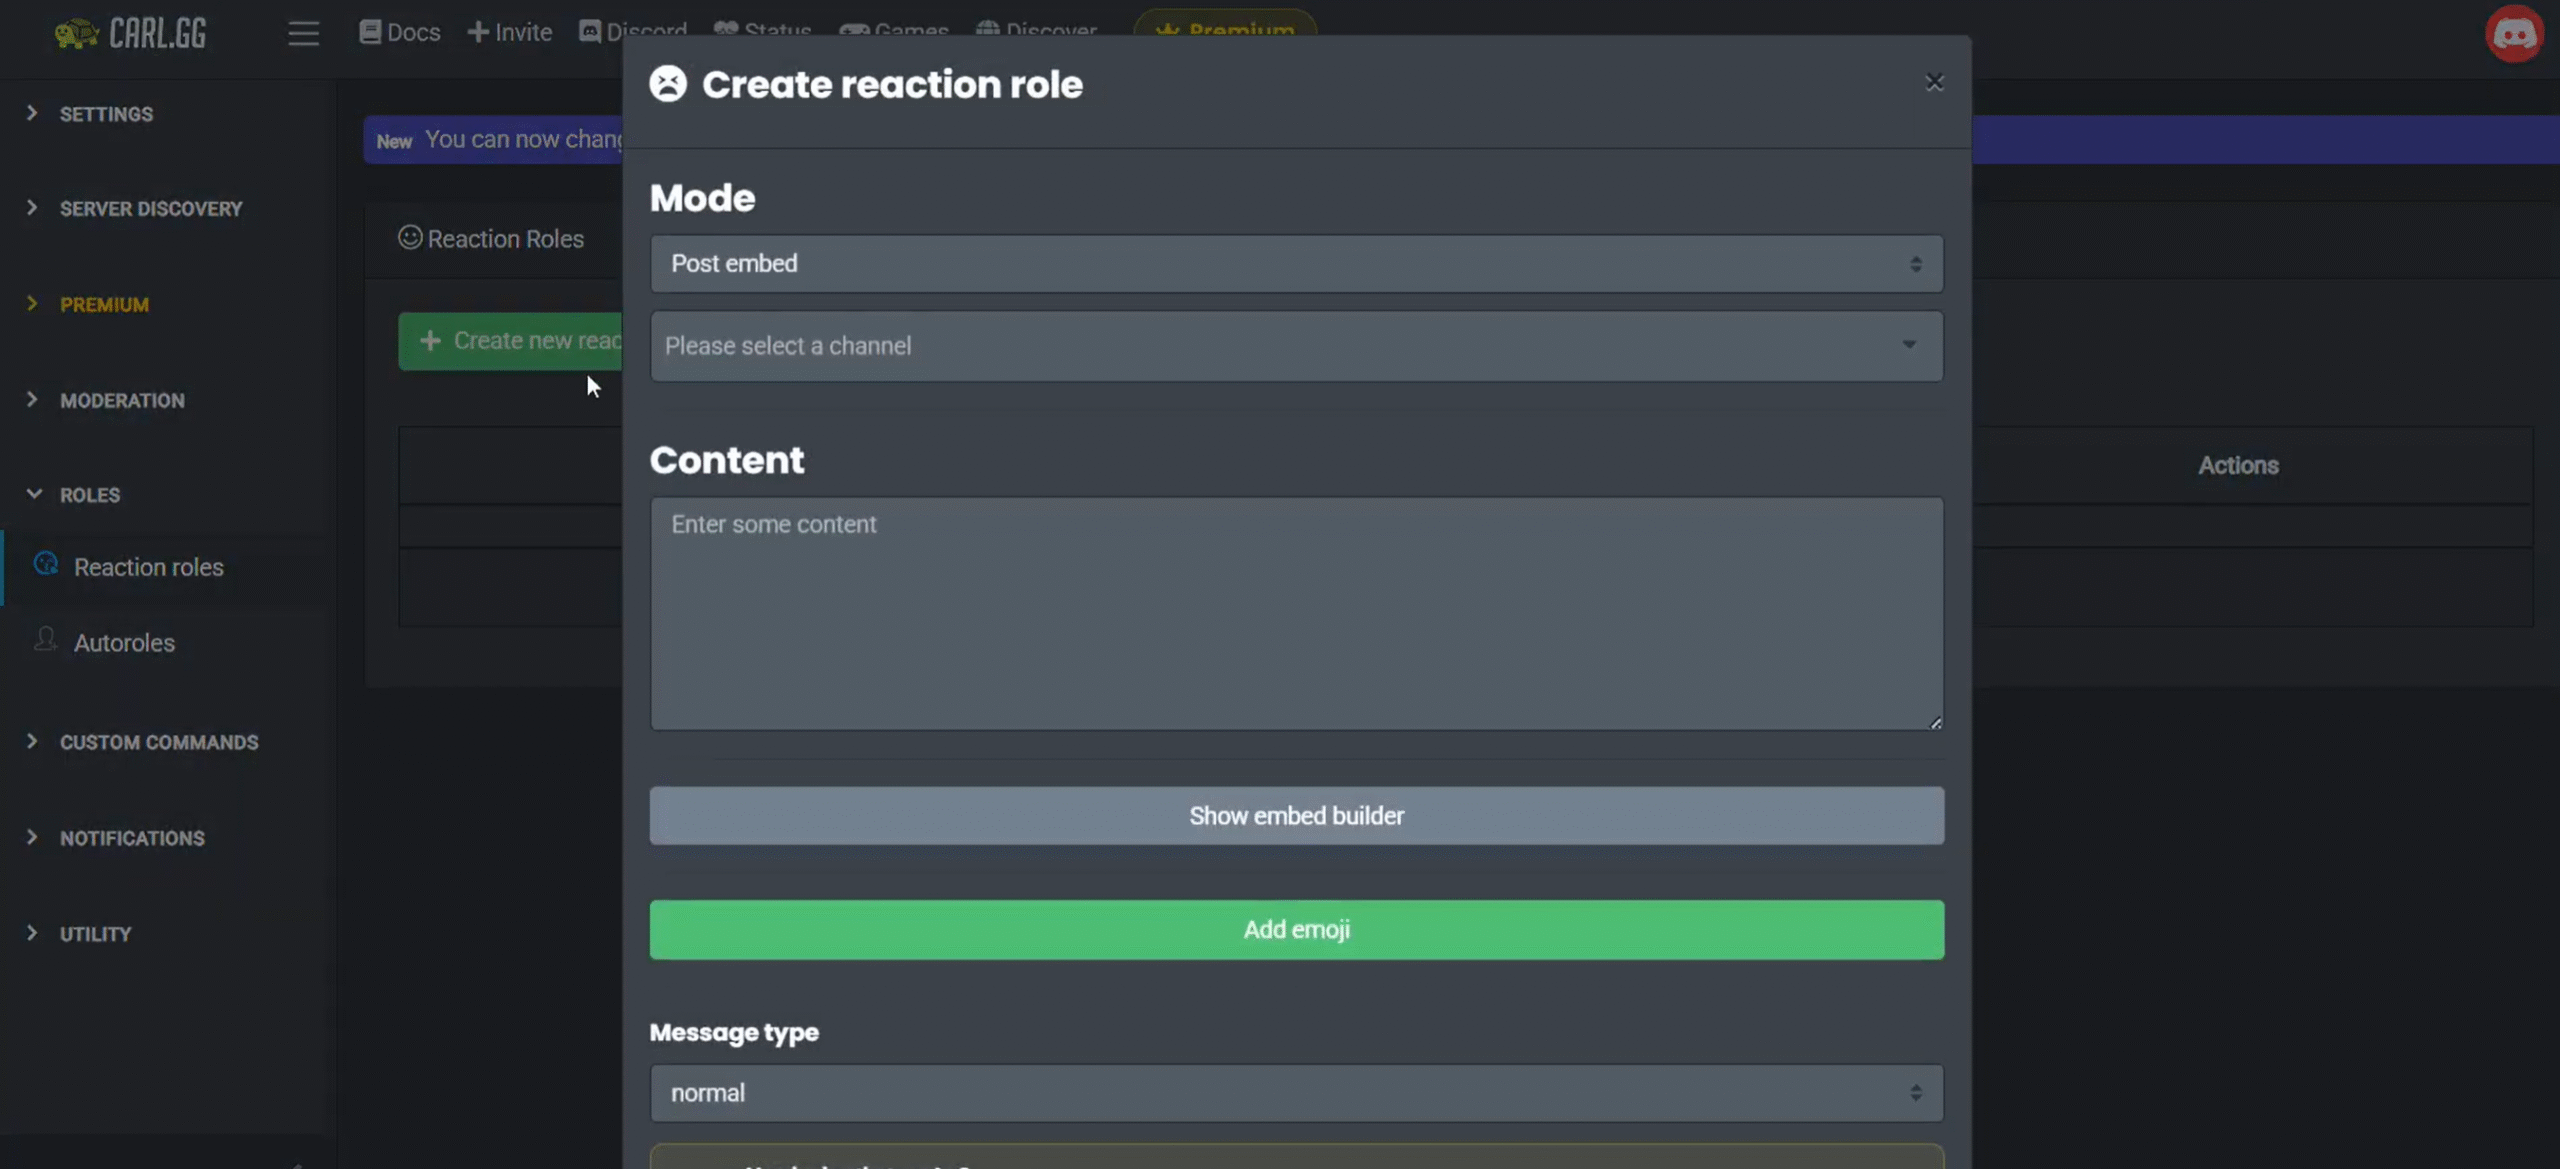Open the Mode dropdown showing Post embed

click(1297, 264)
